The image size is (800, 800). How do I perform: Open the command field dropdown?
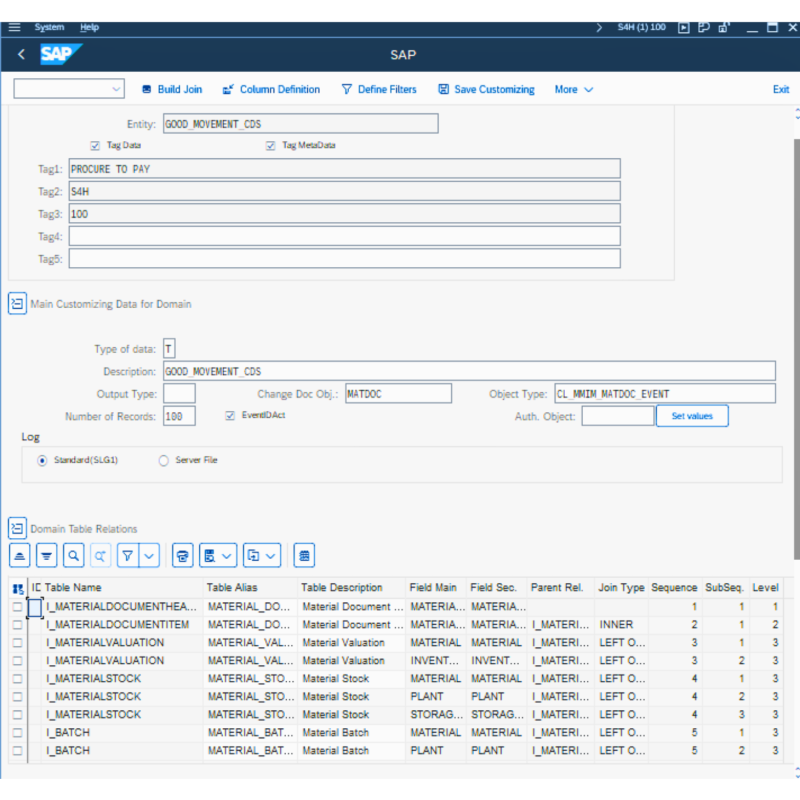(x=115, y=90)
